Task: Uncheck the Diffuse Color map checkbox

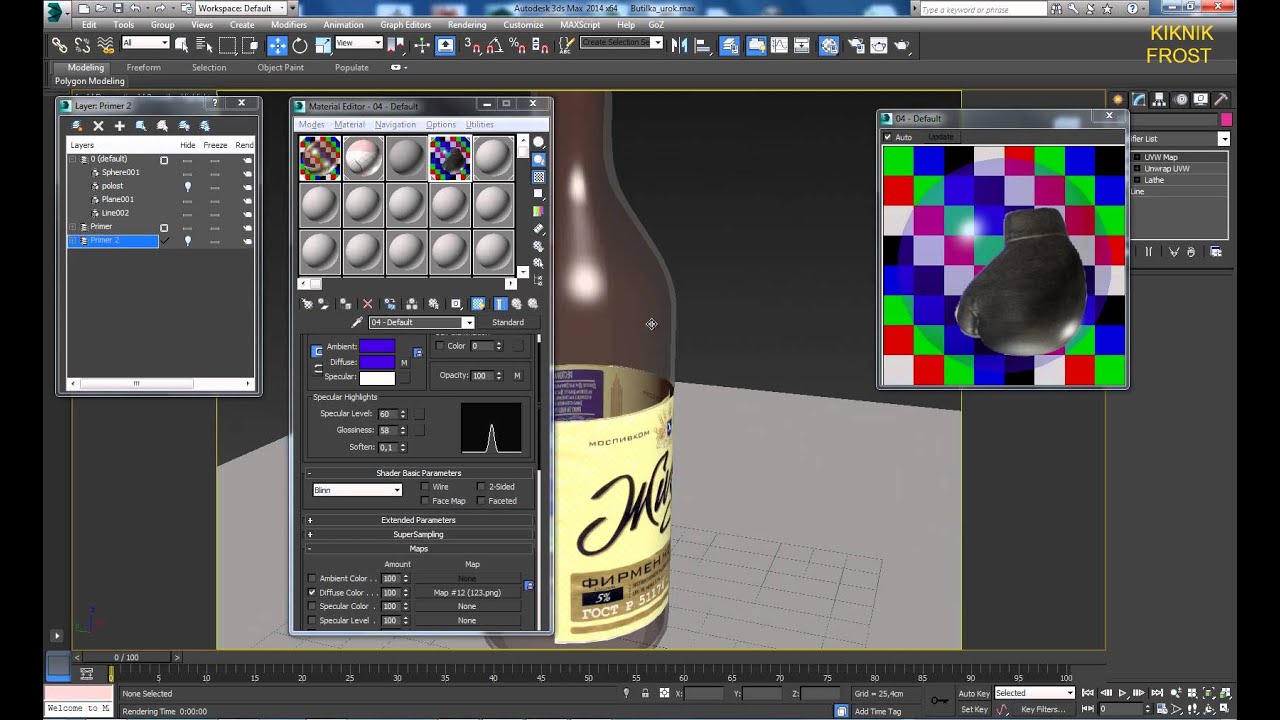Action: [x=312, y=592]
